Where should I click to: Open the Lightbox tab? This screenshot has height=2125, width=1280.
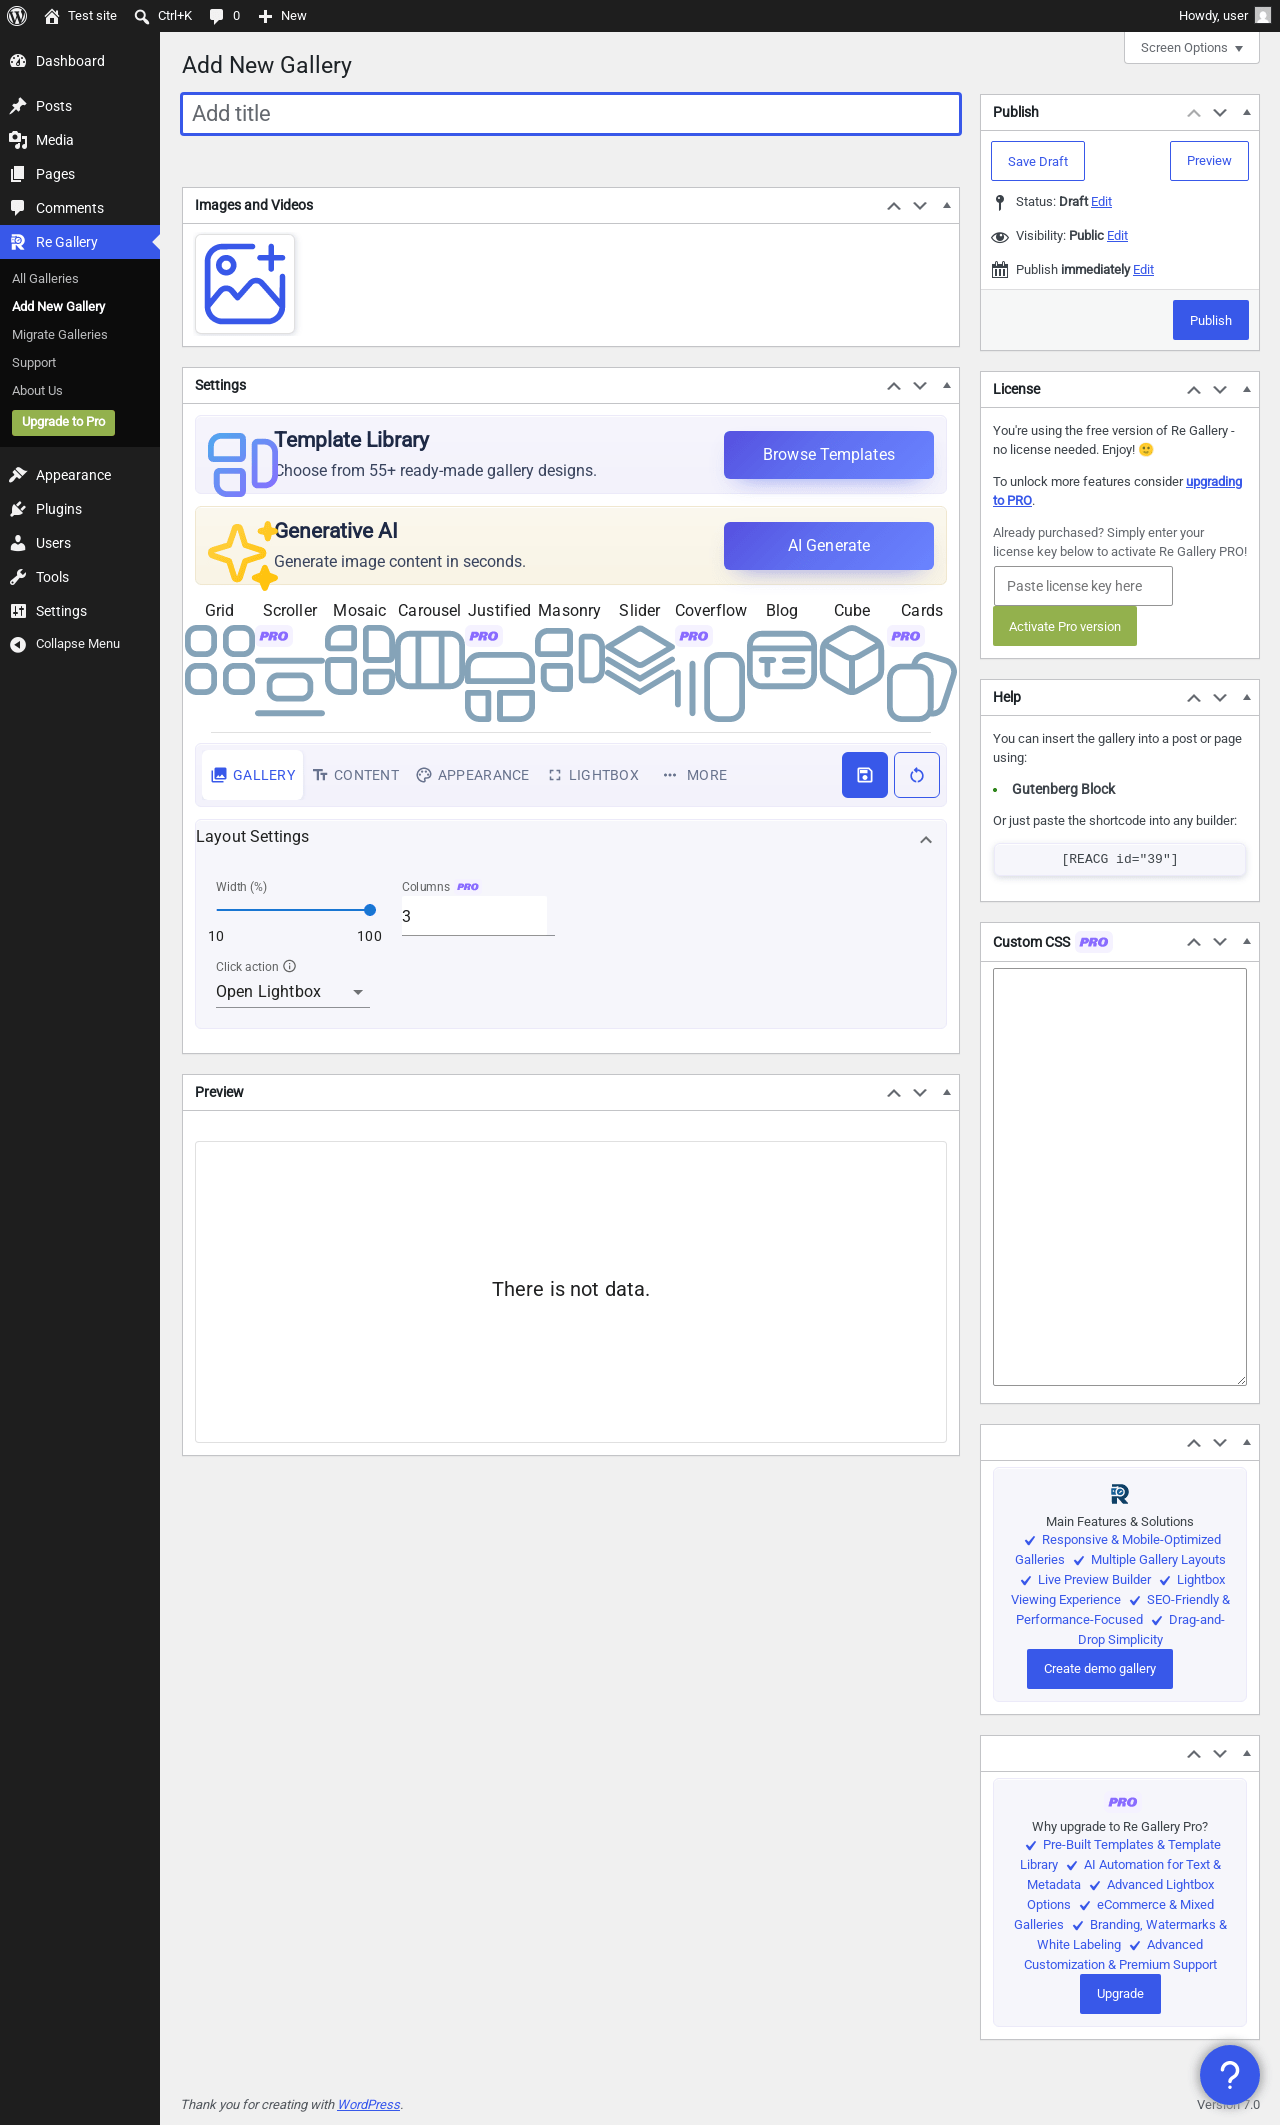point(594,775)
